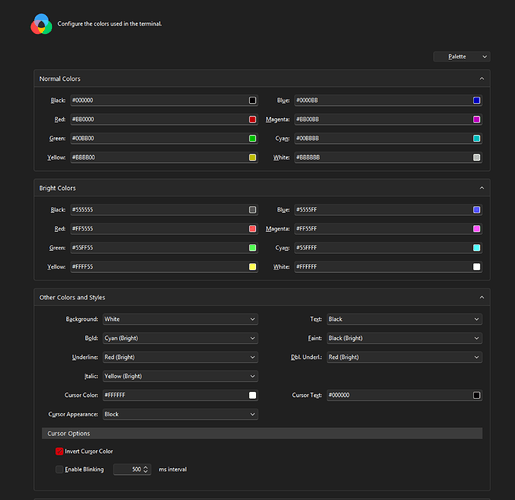This screenshot has height=500, width=515.
Task: Open the Dbl. Underl. color dropdown
Action: click(x=404, y=357)
